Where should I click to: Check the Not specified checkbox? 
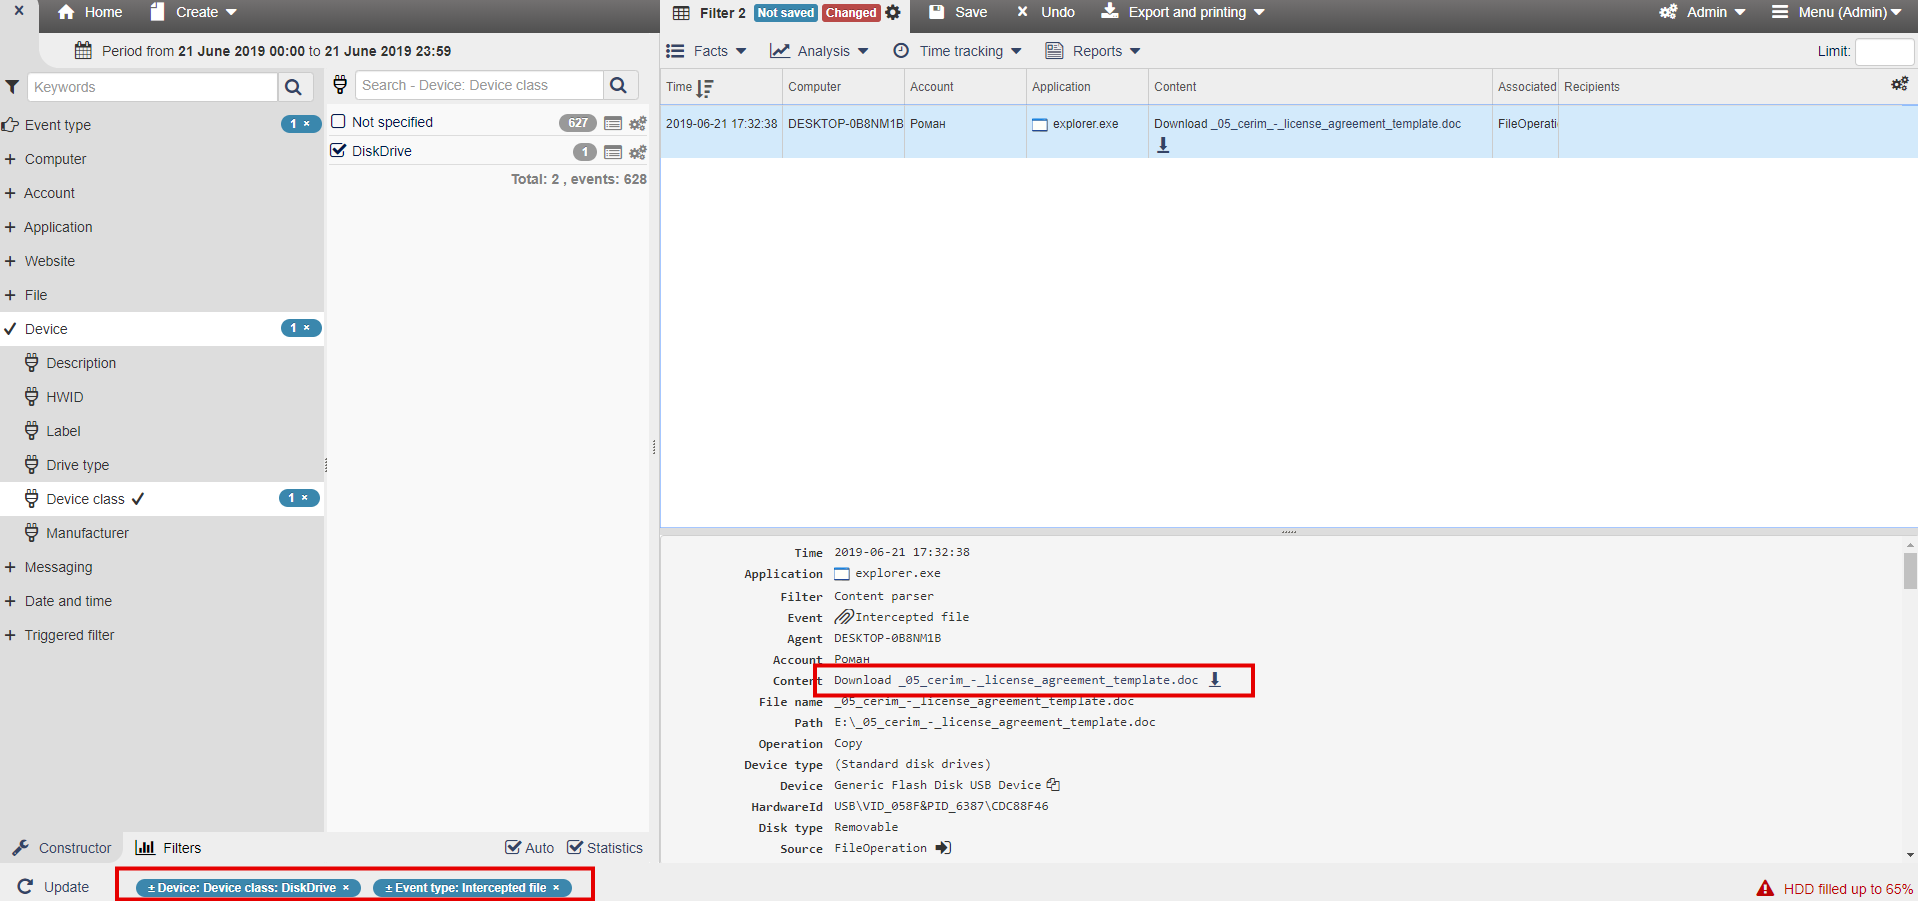click(x=338, y=122)
